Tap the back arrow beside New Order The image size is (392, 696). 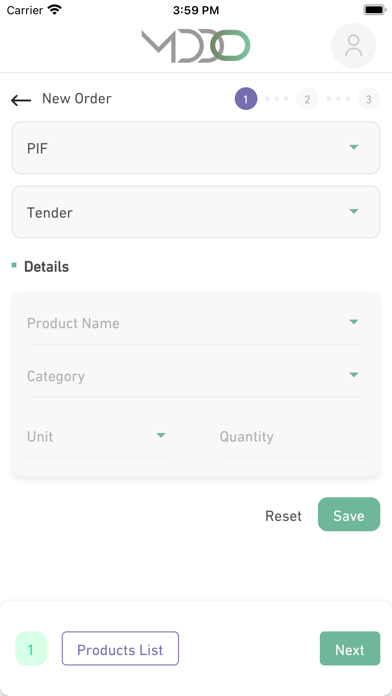21,100
